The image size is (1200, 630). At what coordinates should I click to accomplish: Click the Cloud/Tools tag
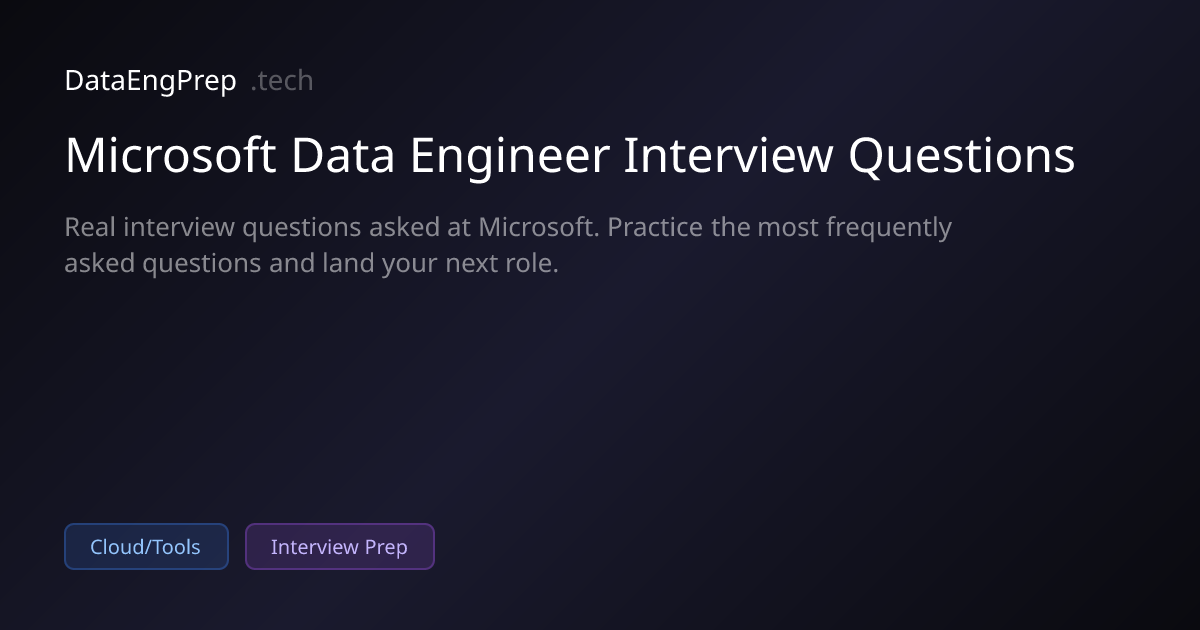146,547
